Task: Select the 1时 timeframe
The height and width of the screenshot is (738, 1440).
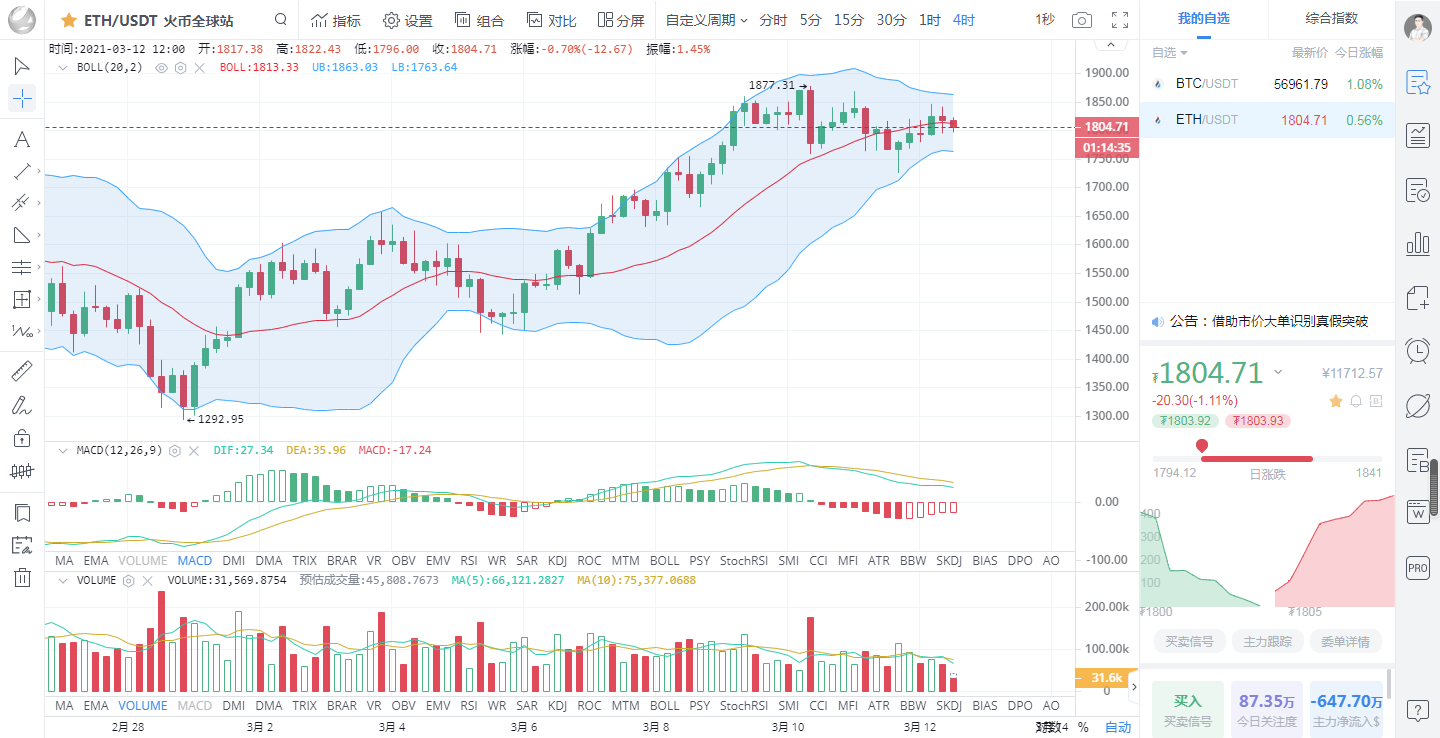Action: coord(929,20)
